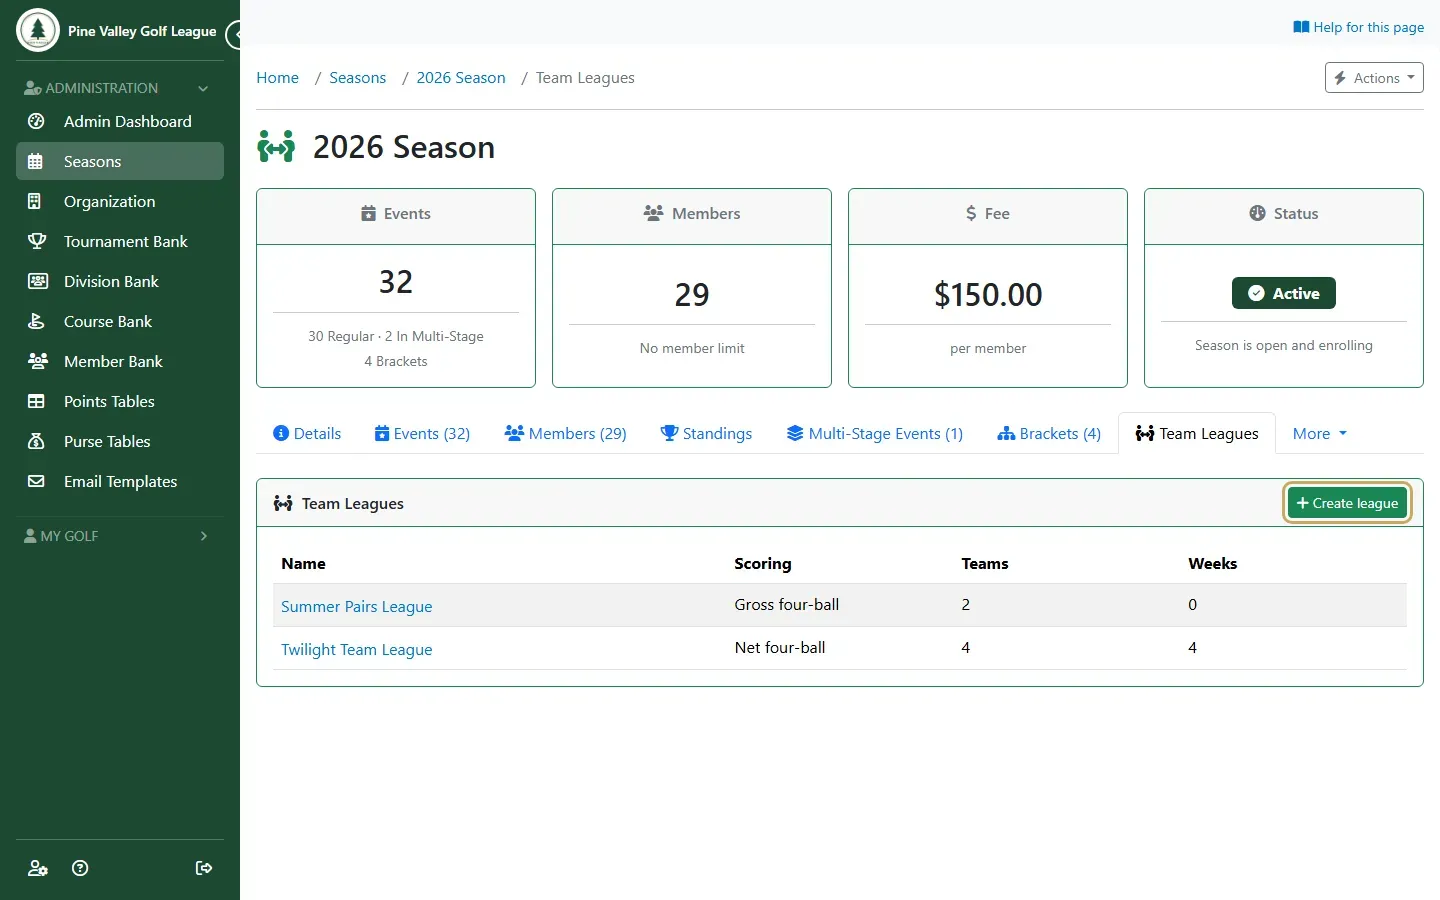Click the Email Templates envelope icon
Viewport: 1440px width, 900px height.
(36, 481)
